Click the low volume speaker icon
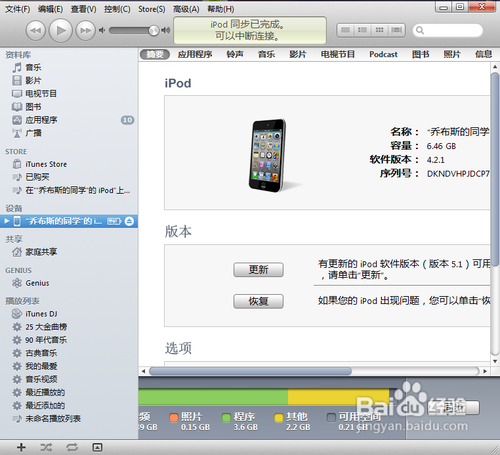Viewport: 500px width, 455px height. coord(102,30)
